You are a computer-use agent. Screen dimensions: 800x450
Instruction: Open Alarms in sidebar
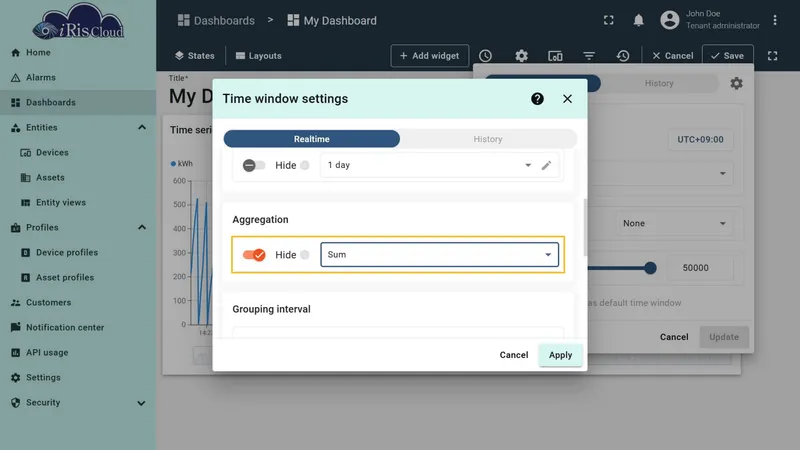coord(78,78)
